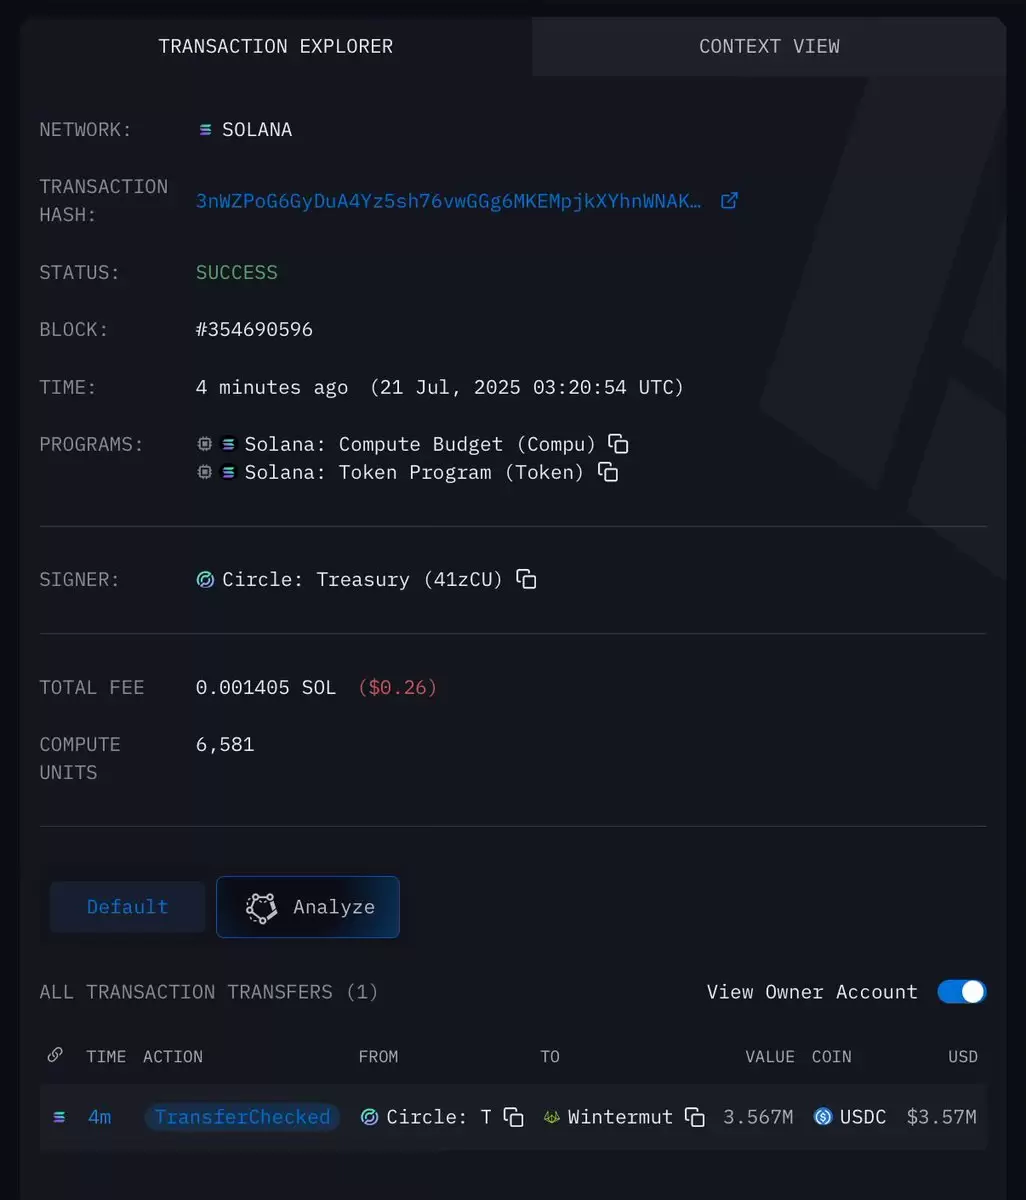Open transaction hash external link icon

729,200
